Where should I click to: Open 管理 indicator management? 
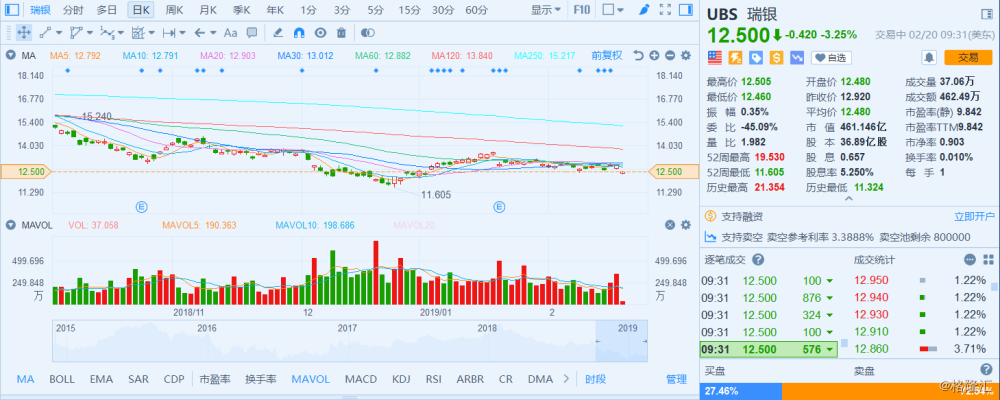(x=676, y=379)
